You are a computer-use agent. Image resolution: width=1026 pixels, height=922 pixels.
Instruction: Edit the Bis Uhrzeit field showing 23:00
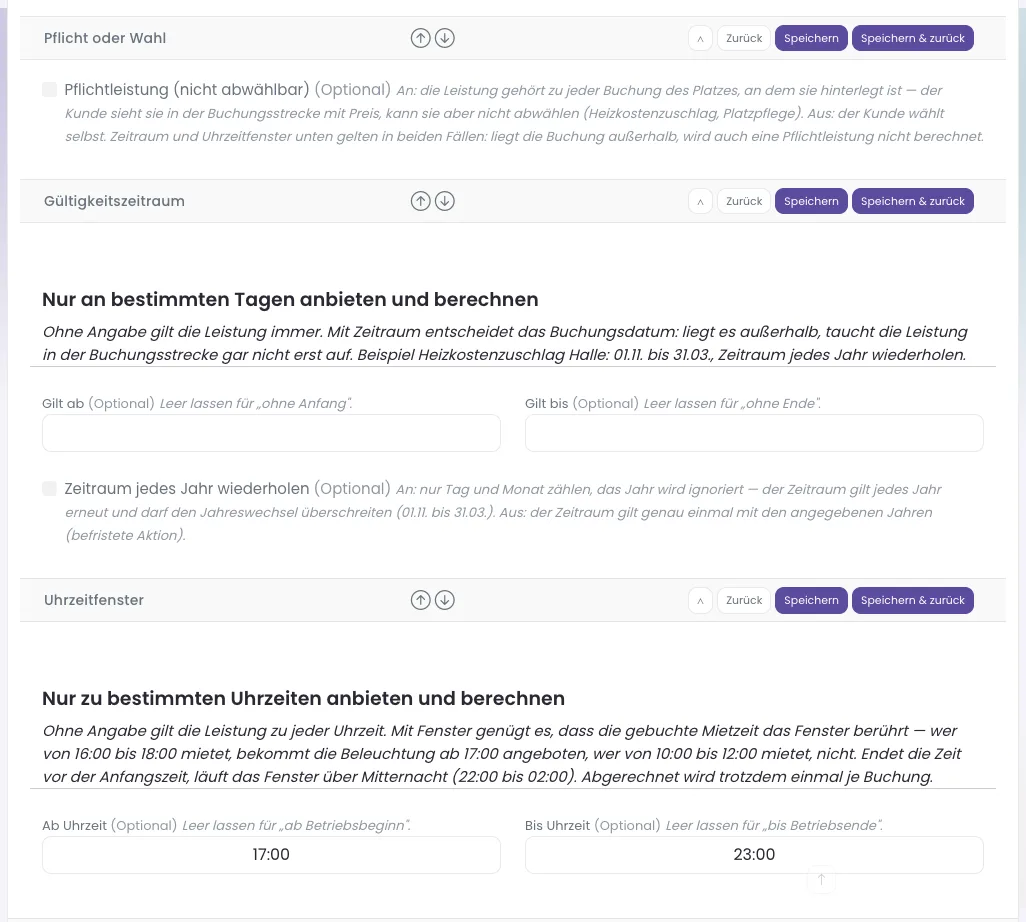click(754, 855)
